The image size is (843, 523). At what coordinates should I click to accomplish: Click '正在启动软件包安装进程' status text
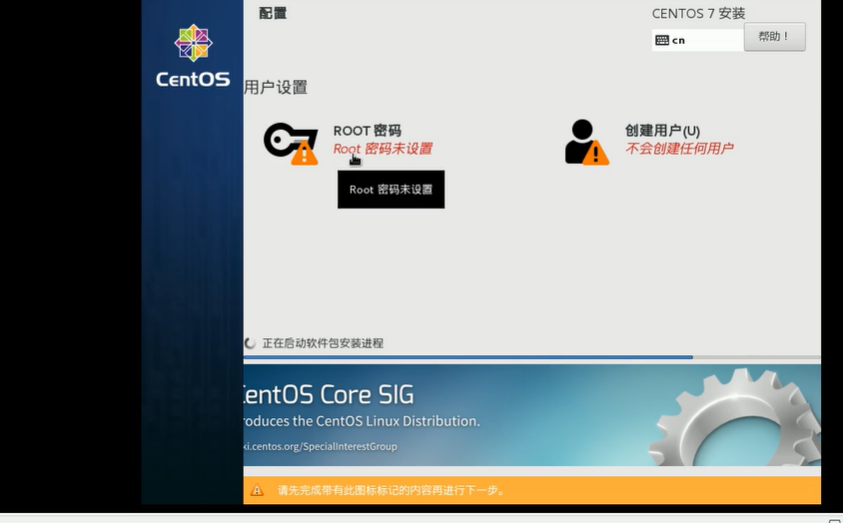tap(323, 343)
